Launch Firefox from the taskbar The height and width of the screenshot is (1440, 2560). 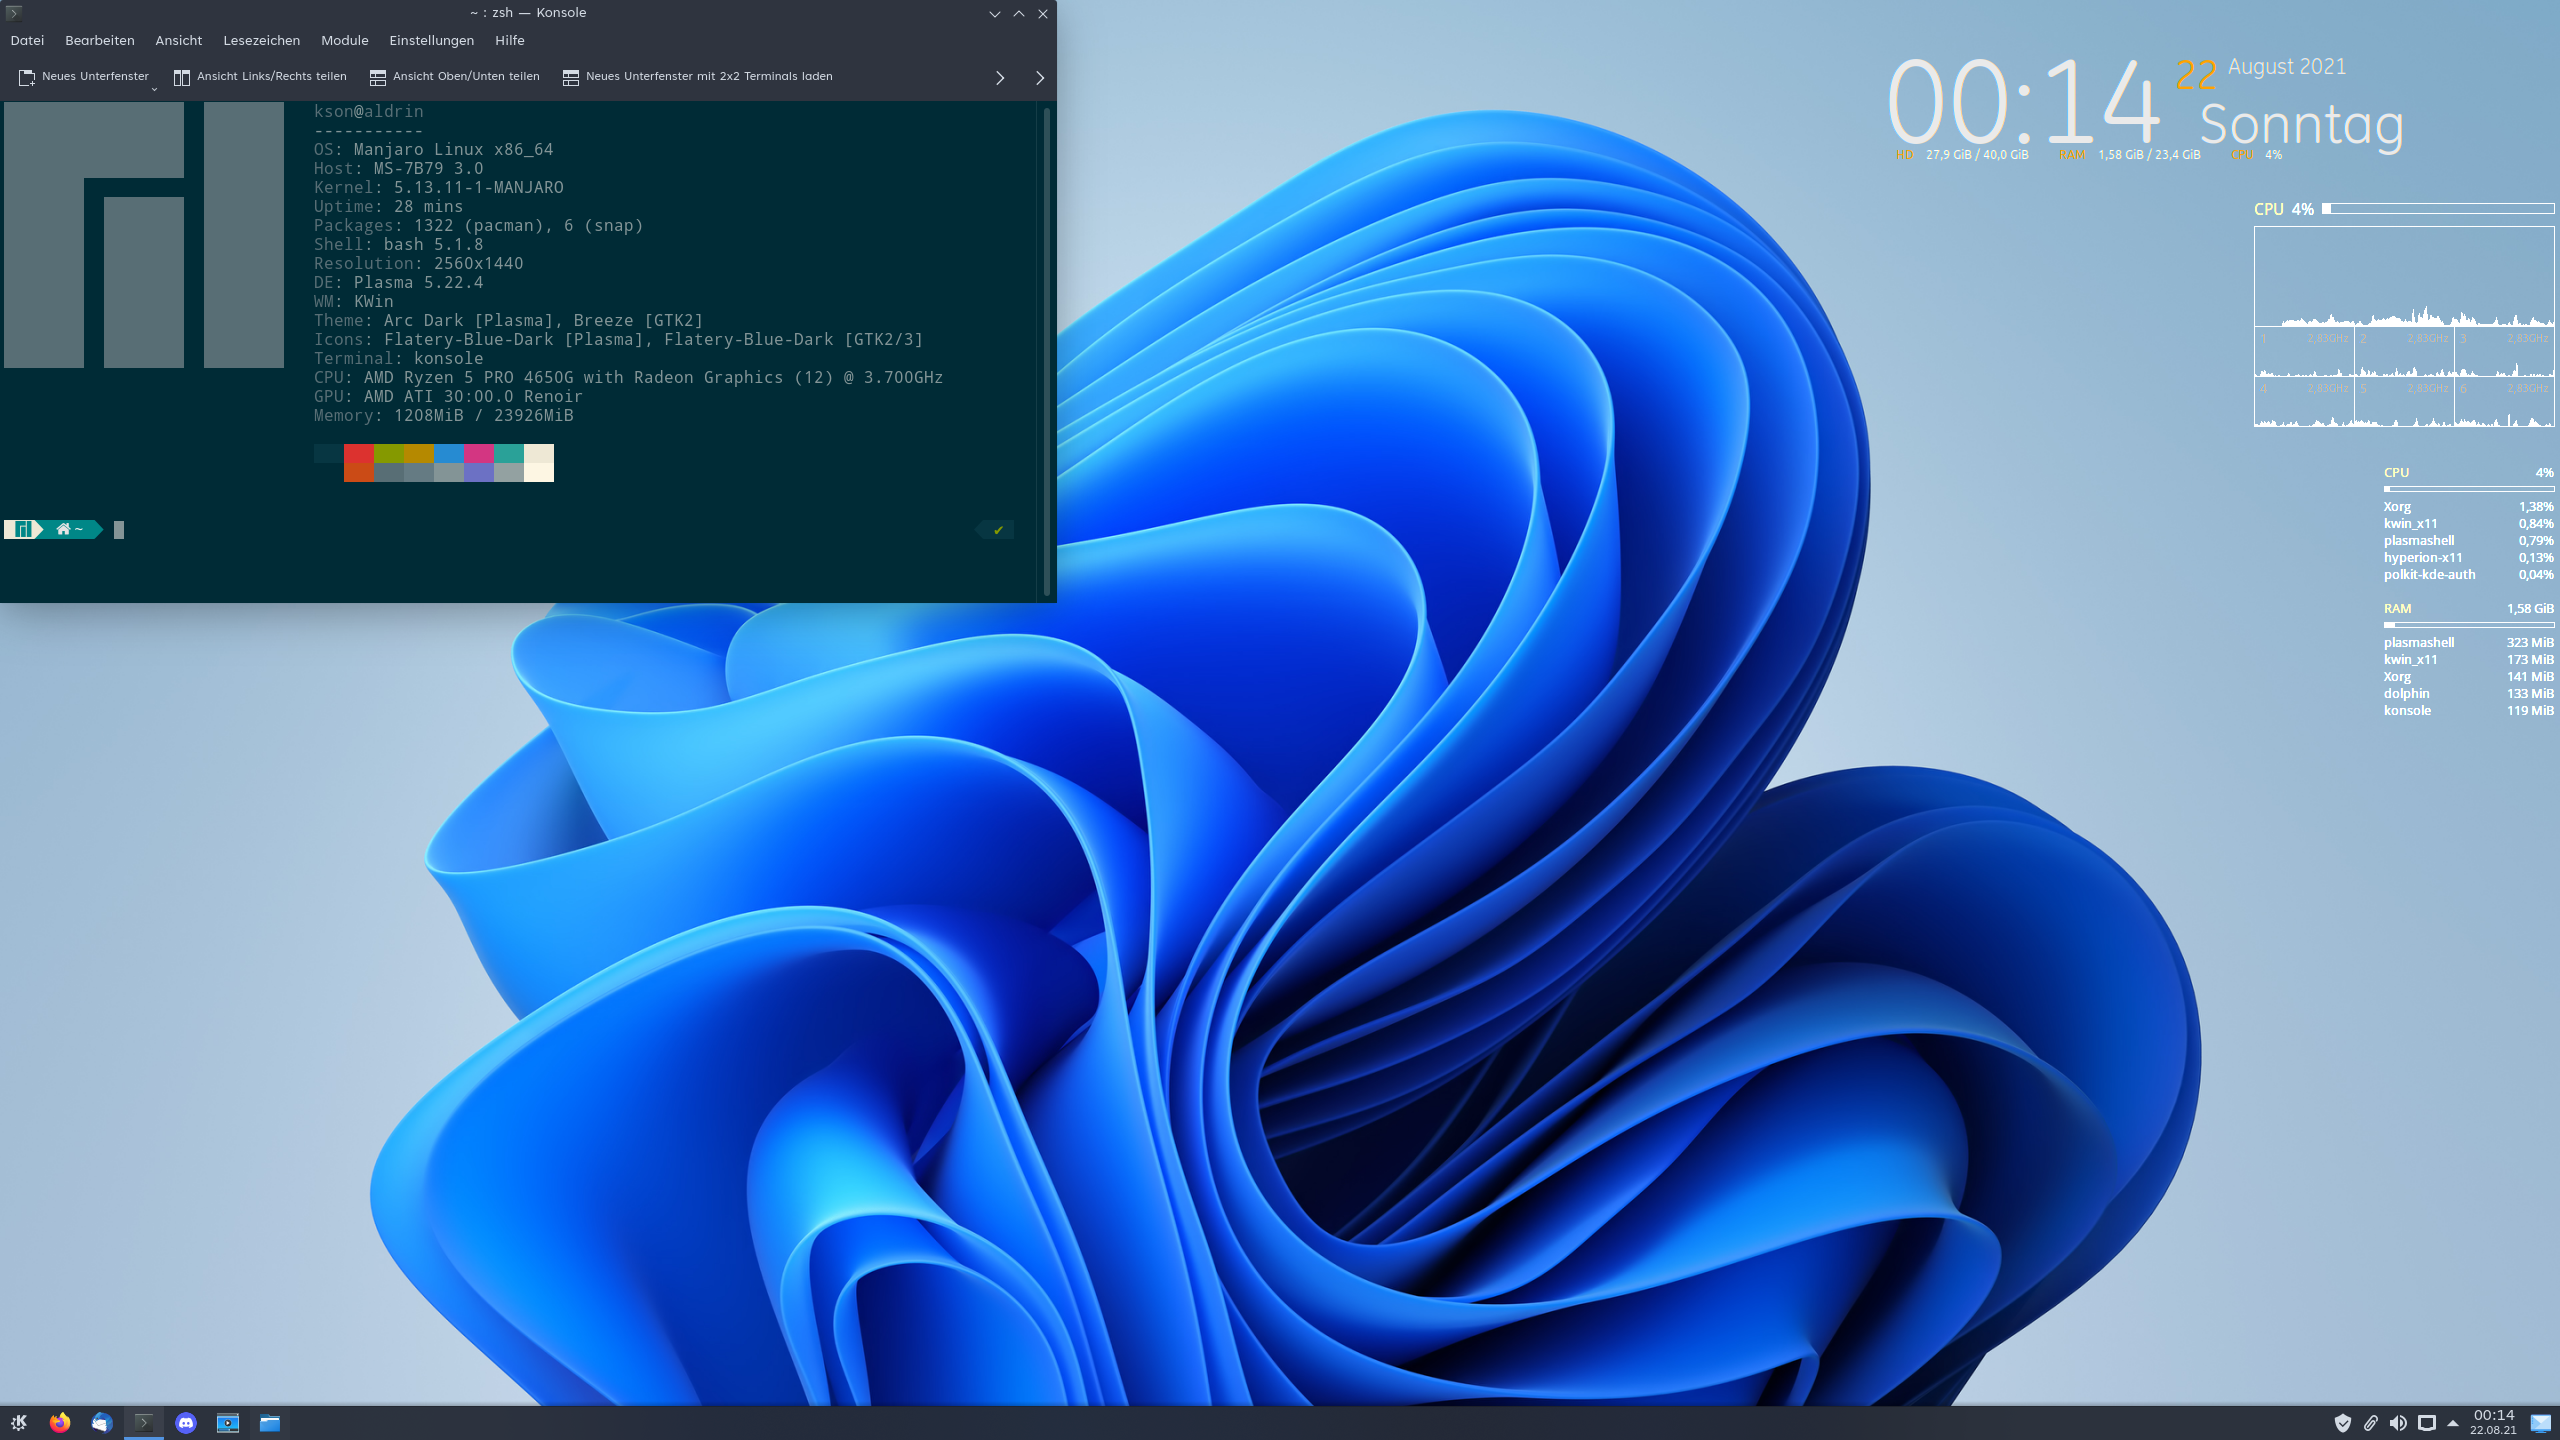[x=60, y=1422]
